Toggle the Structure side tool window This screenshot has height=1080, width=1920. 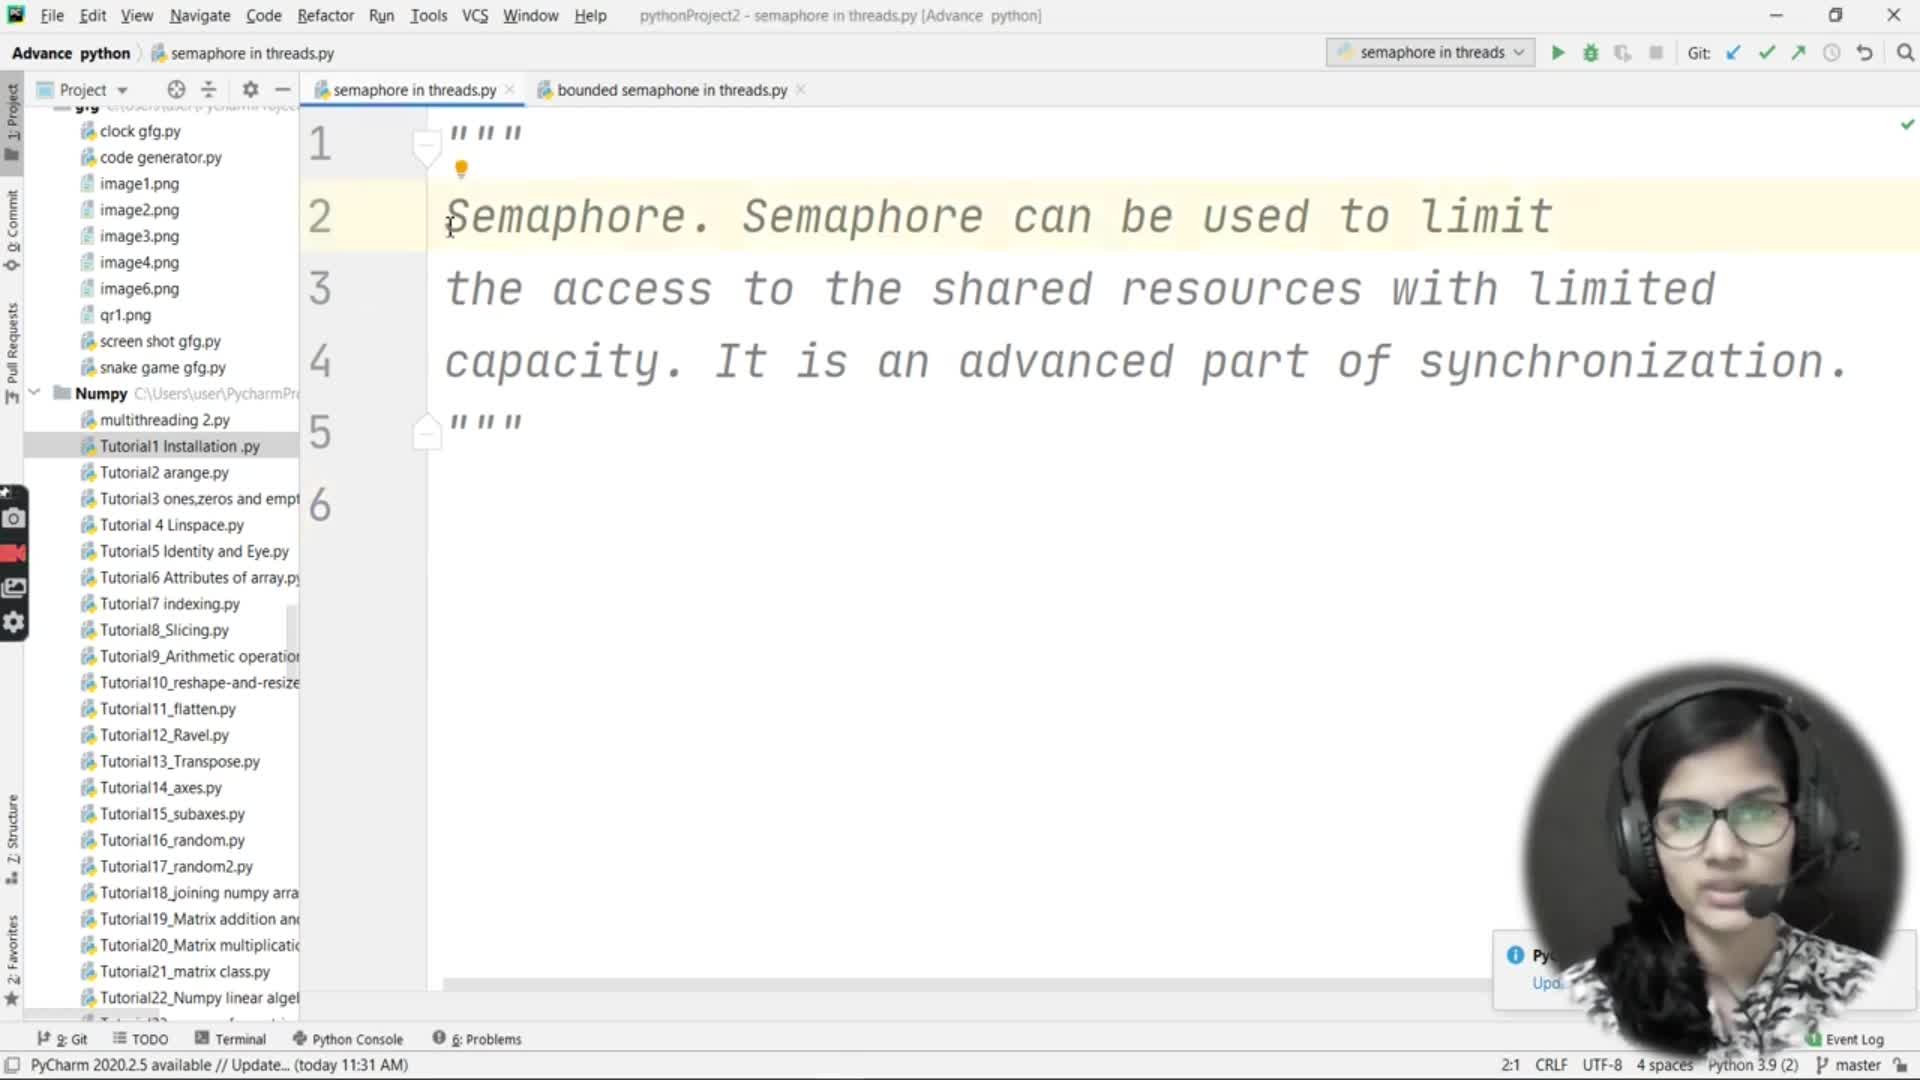pos(12,838)
